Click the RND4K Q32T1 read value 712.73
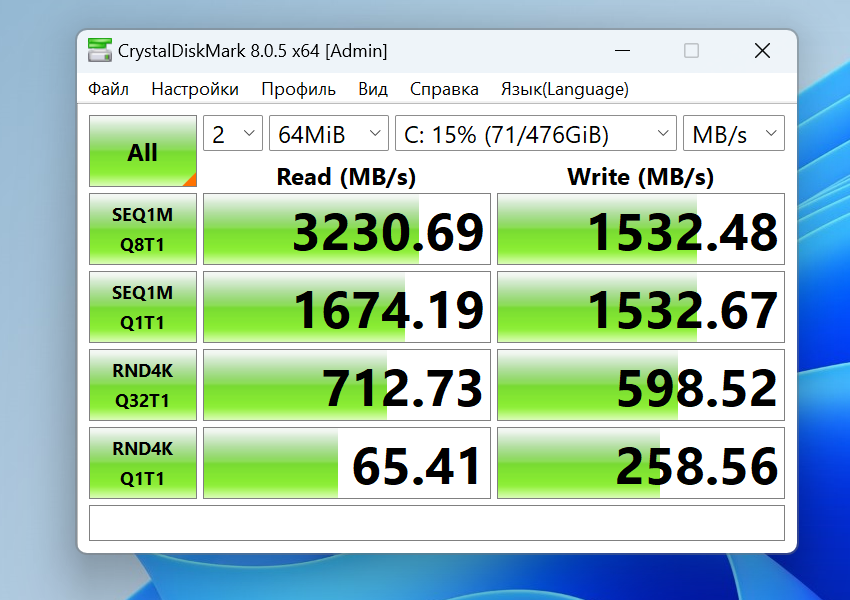 [347, 385]
